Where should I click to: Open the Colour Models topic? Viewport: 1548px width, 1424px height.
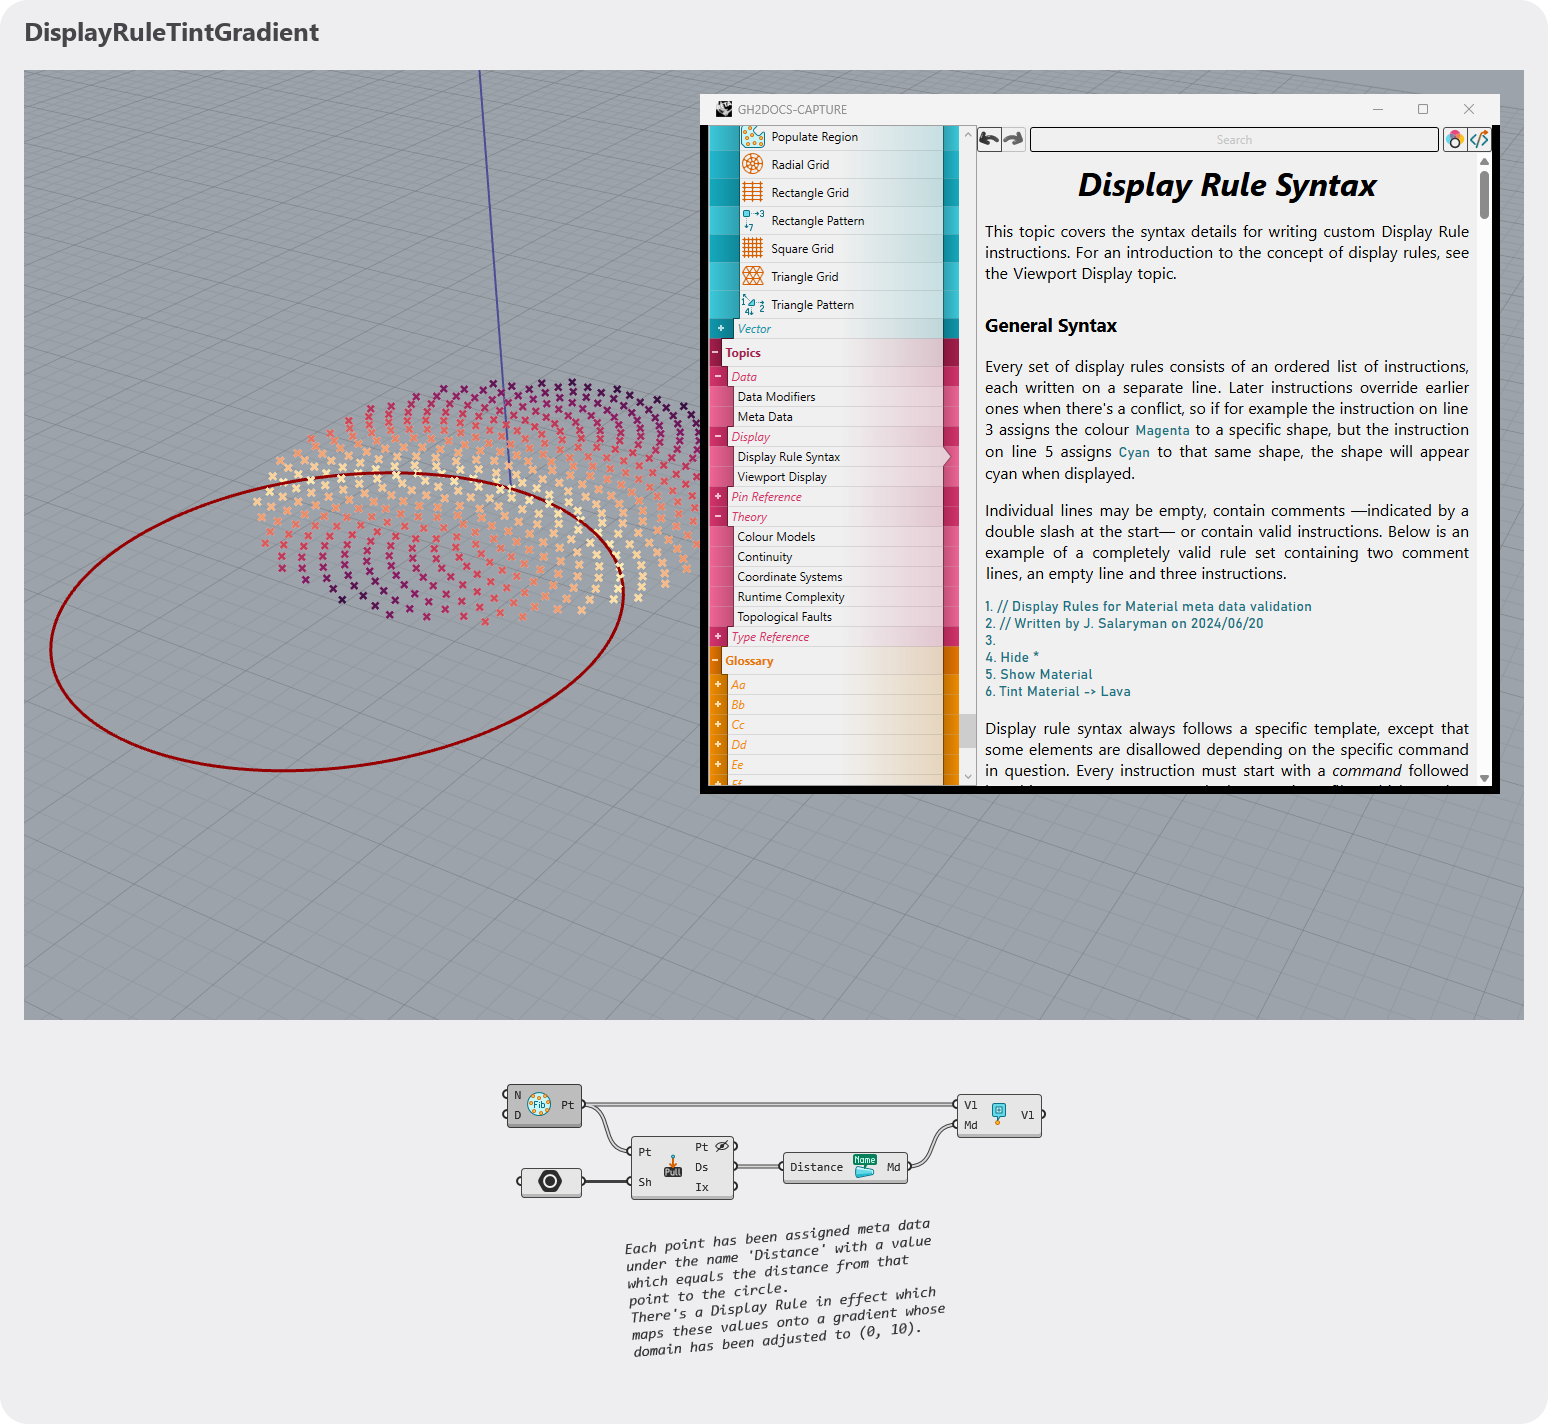pyautogui.click(x=776, y=537)
